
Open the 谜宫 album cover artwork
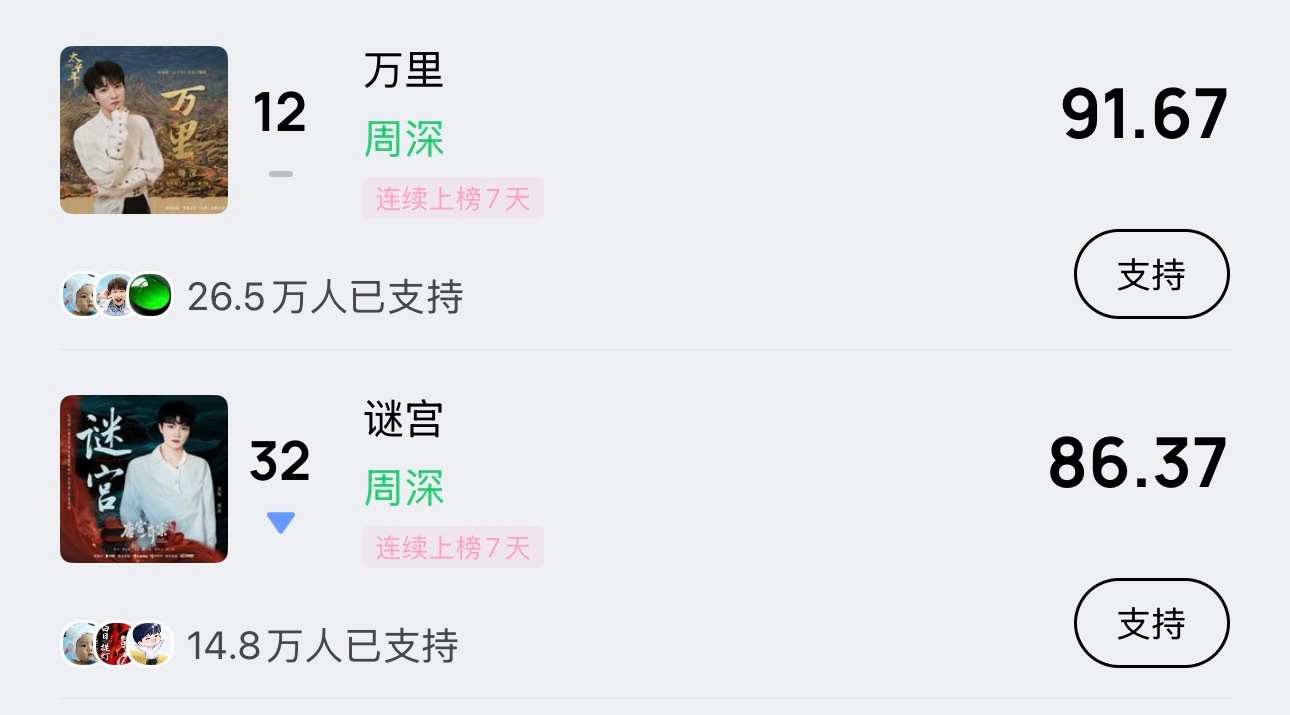tap(143, 479)
